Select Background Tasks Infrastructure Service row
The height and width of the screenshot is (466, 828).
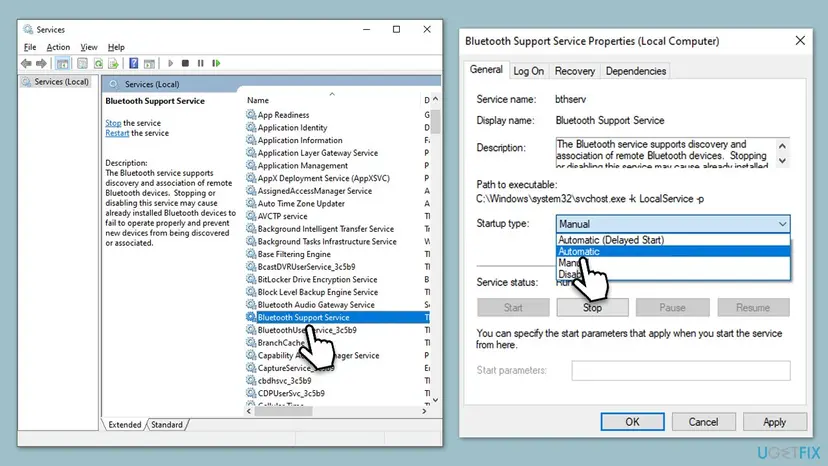pyautogui.click(x=337, y=241)
